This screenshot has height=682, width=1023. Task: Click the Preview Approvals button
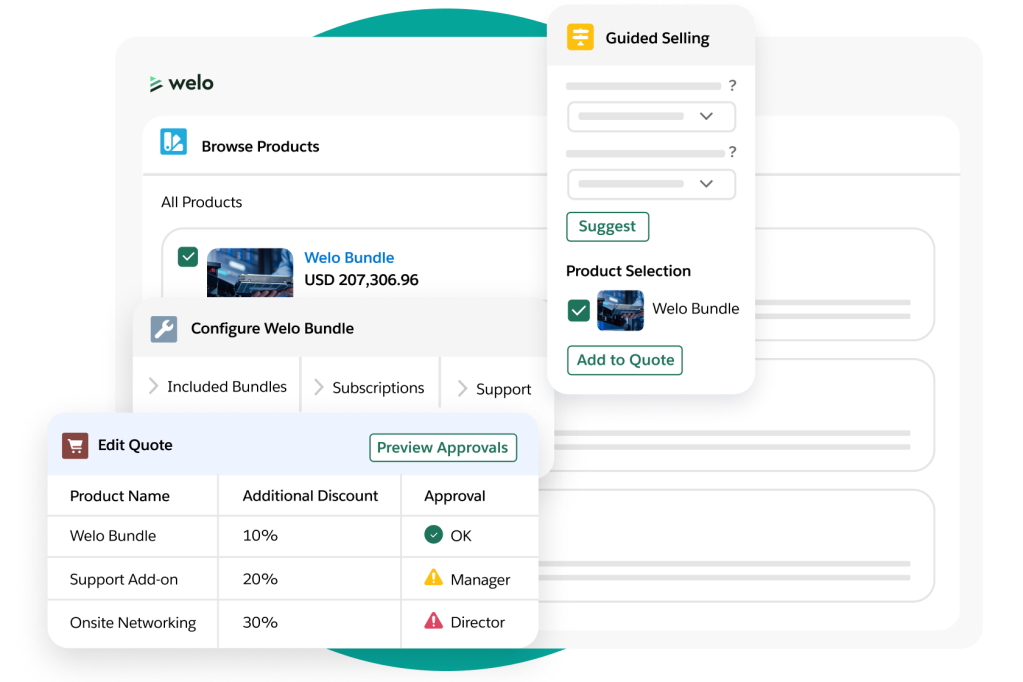pos(442,447)
